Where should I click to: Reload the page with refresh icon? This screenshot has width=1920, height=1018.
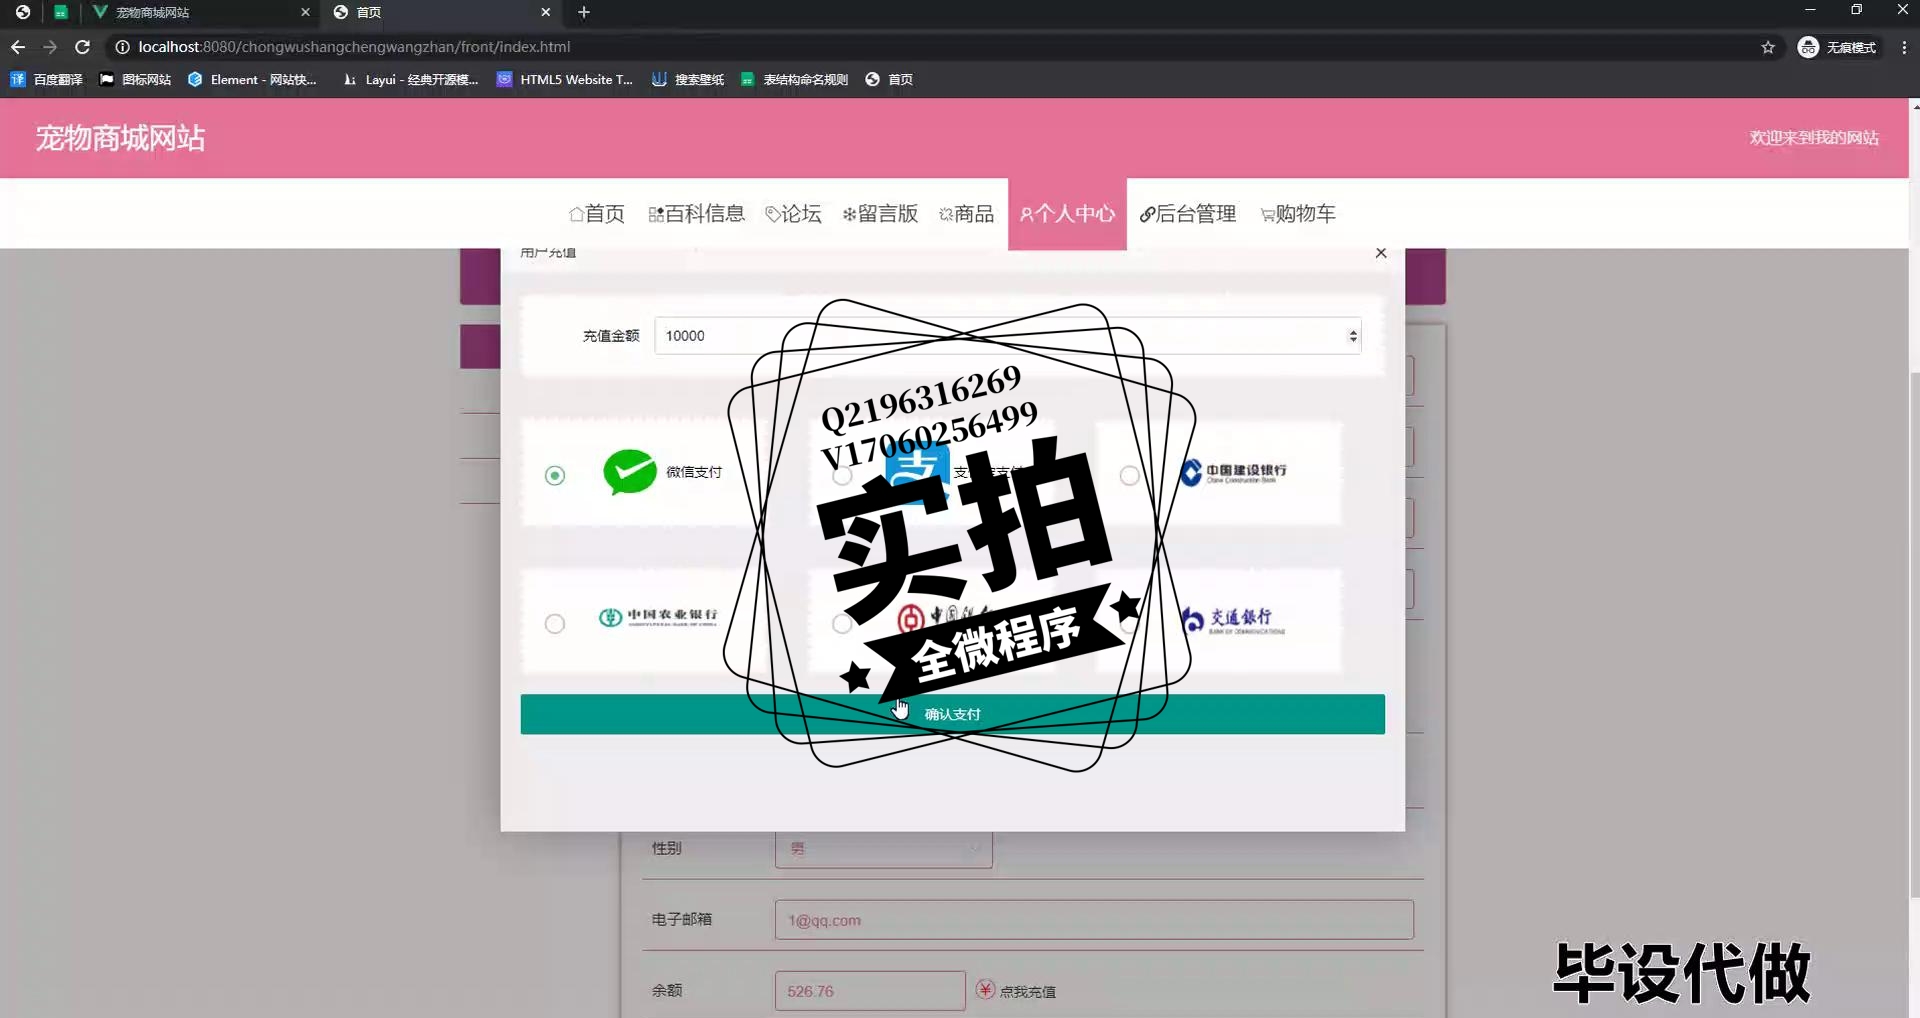tap(83, 47)
